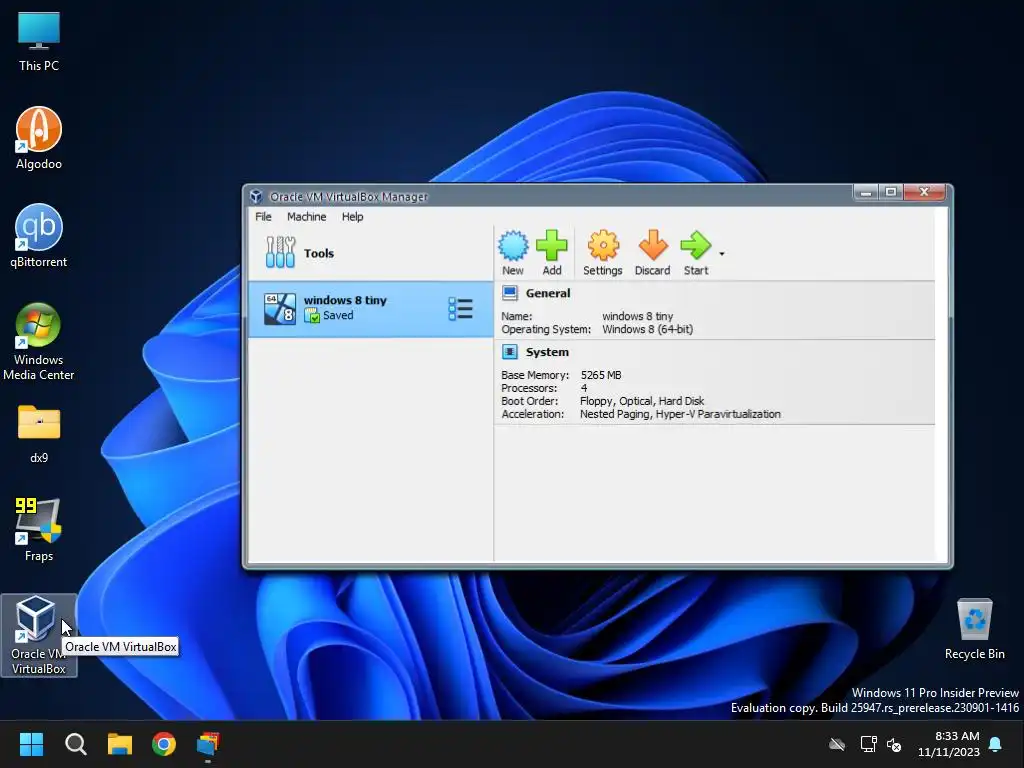This screenshot has height=768, width=1024.
Task: Click the running VirtualBox taskbar icon
Action: 208,744
